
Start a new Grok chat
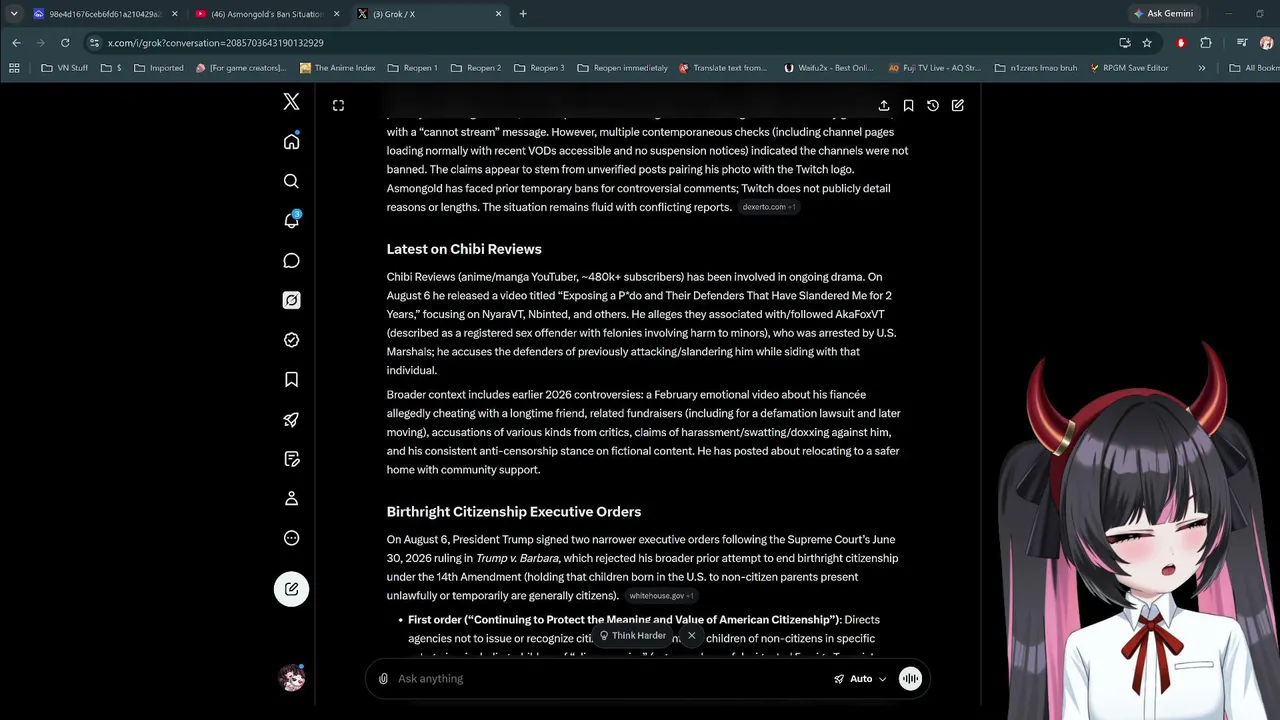click(x=957, y=105)
